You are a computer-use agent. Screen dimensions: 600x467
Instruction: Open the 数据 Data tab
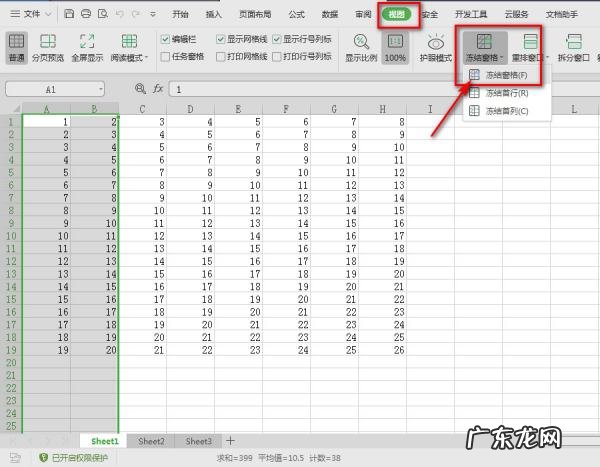[330, 15]
